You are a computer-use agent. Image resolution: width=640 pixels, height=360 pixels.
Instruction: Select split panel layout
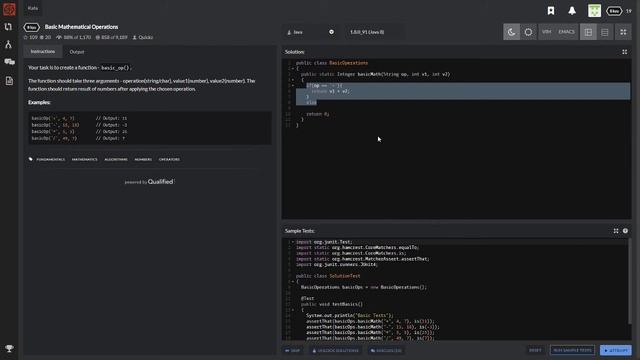[x=588, y=32]
